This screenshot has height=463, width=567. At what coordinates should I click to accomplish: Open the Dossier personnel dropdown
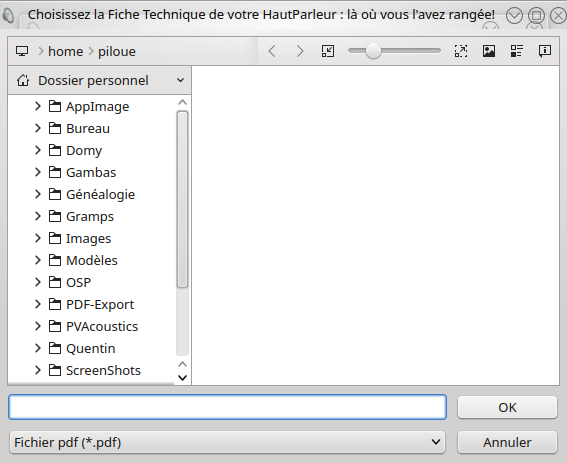(x=99, y=80)
